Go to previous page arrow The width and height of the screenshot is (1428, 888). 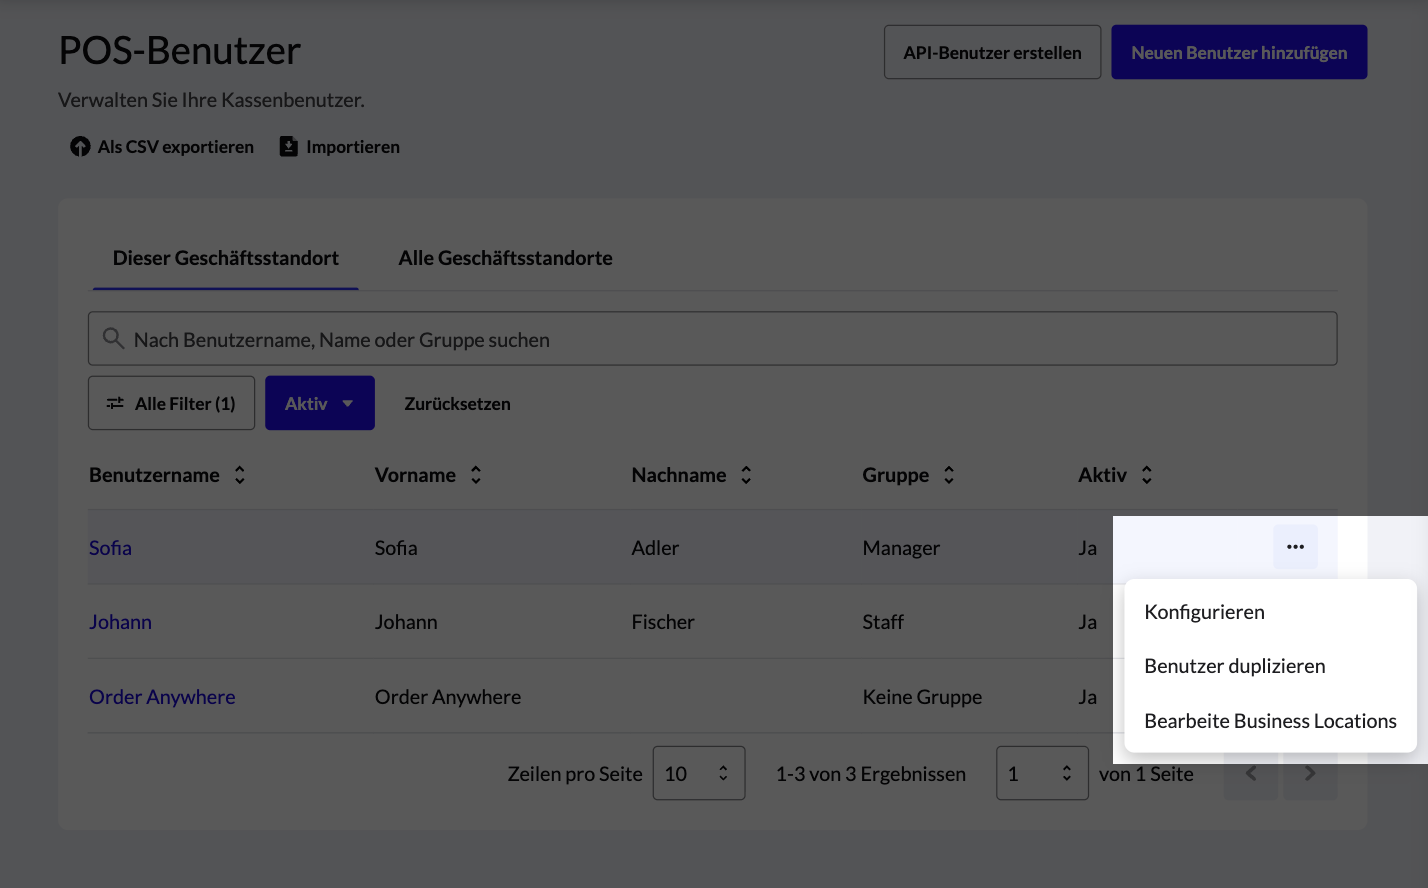pyautogui.click(x=1251, y=773)
